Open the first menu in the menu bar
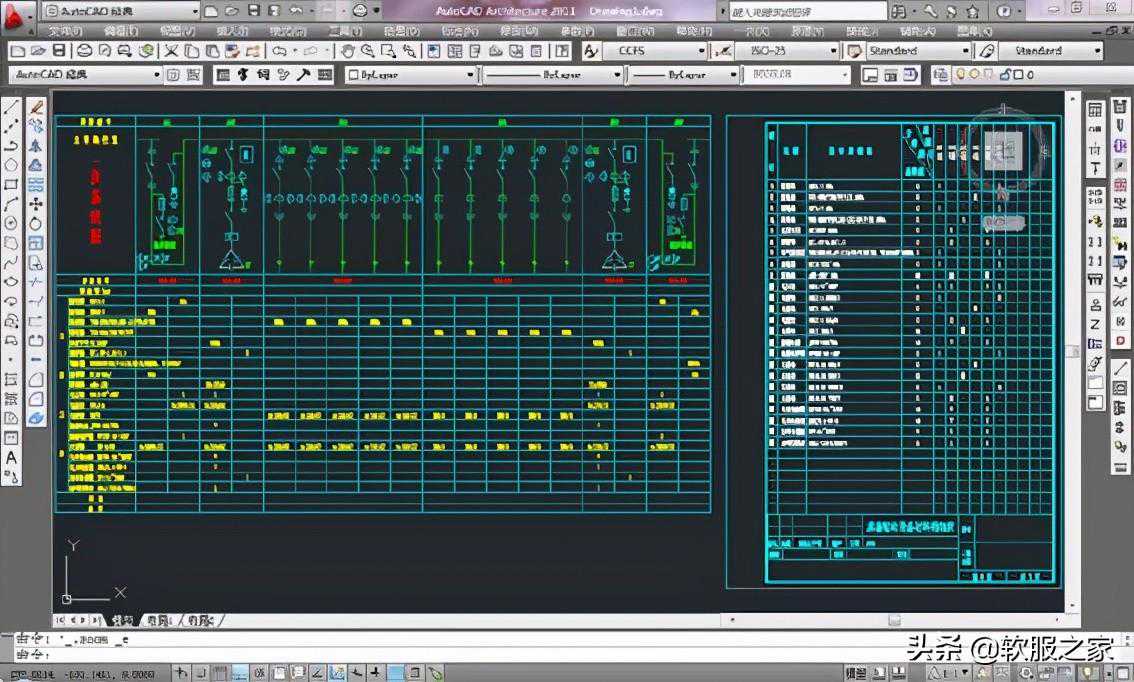The height and width of the screenshot is (682, 1134). pyautogui.click(x=67, y=31)
